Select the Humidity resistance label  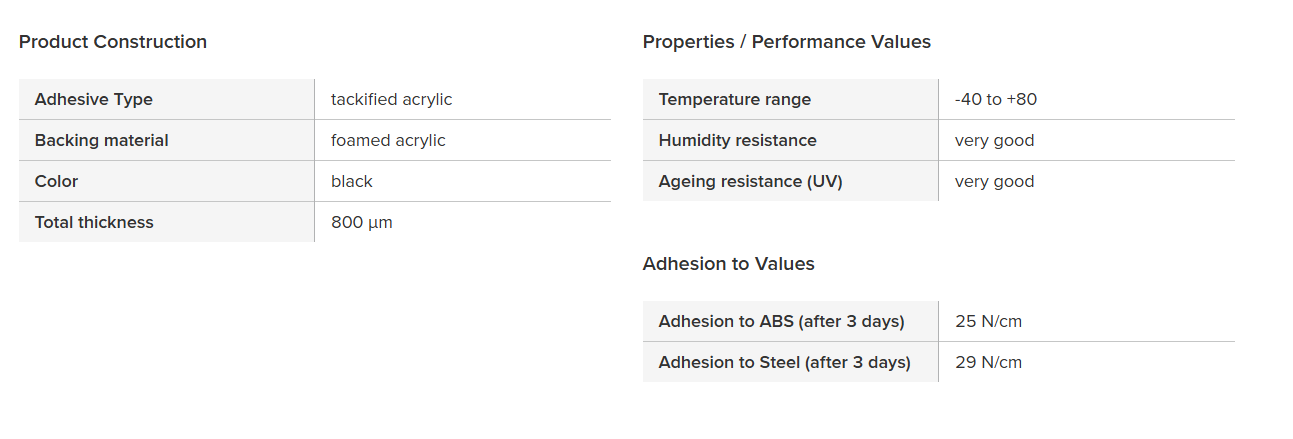737,140
